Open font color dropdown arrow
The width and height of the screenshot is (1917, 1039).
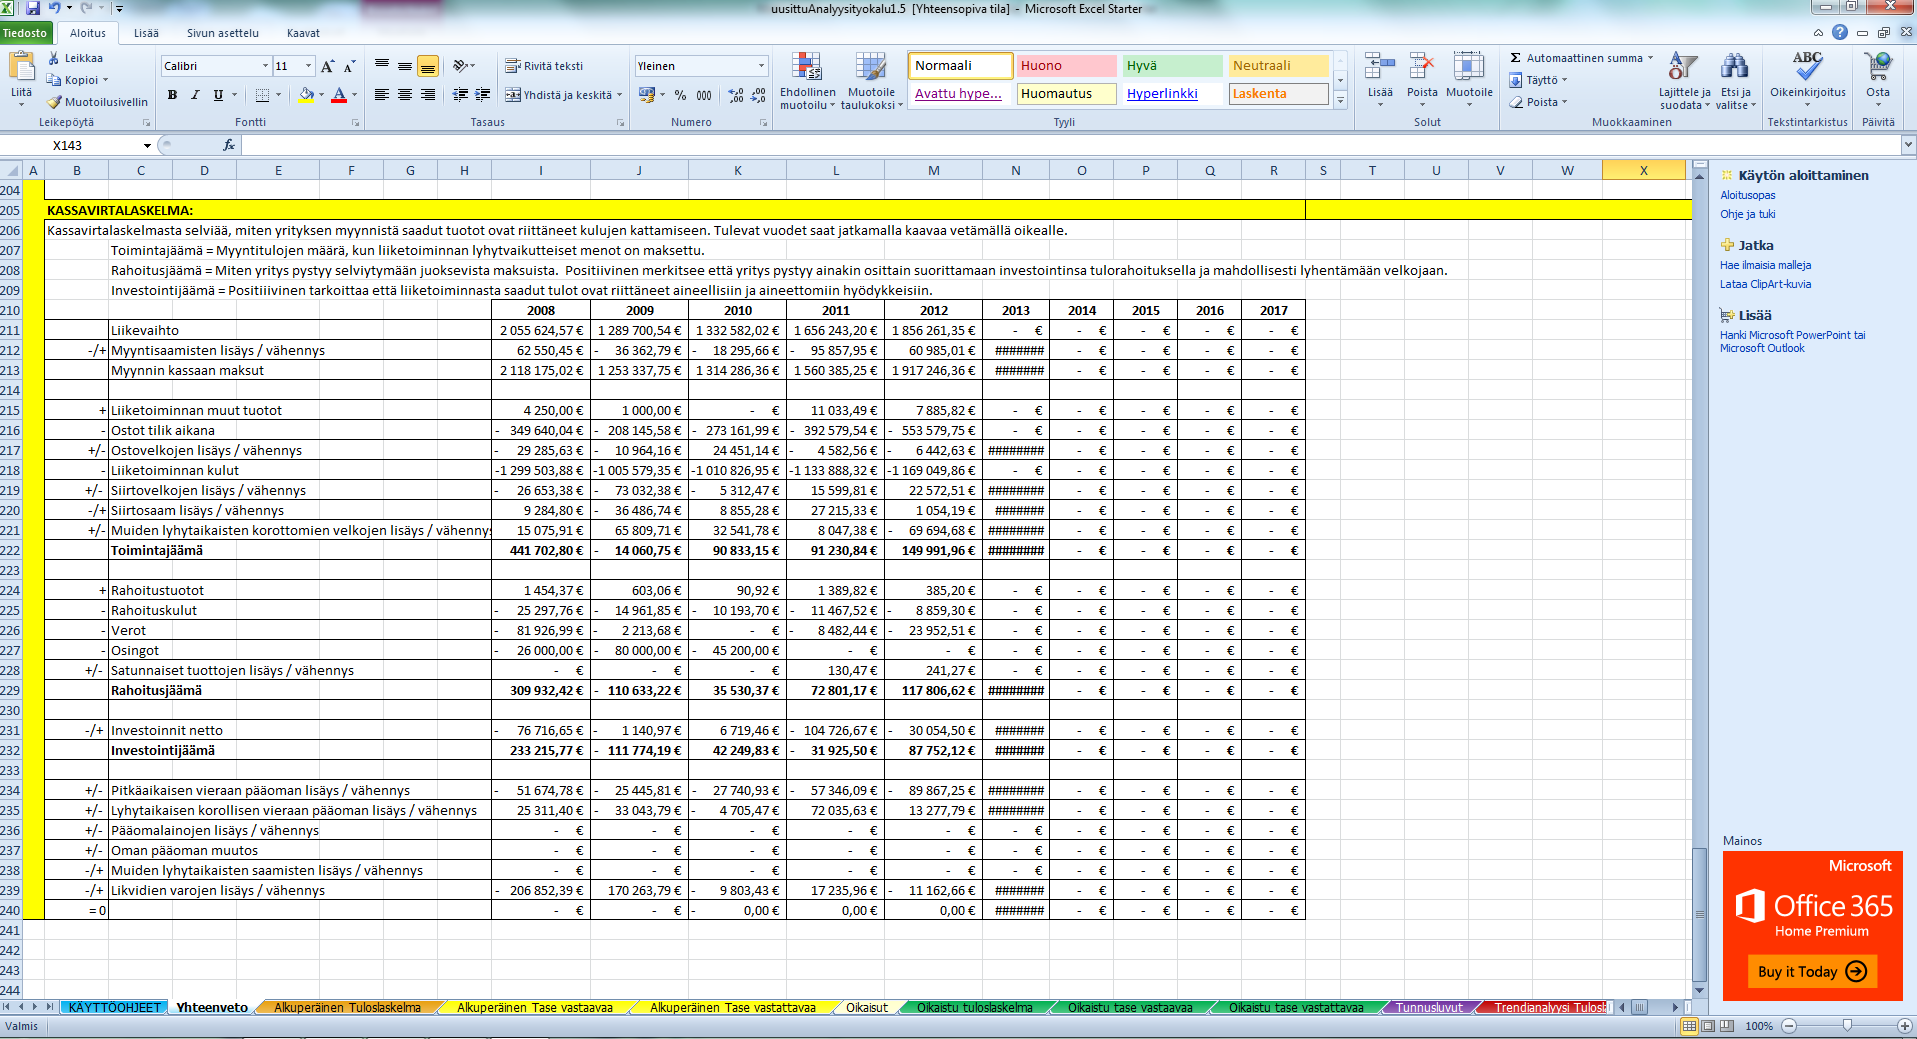coord(355,95)
